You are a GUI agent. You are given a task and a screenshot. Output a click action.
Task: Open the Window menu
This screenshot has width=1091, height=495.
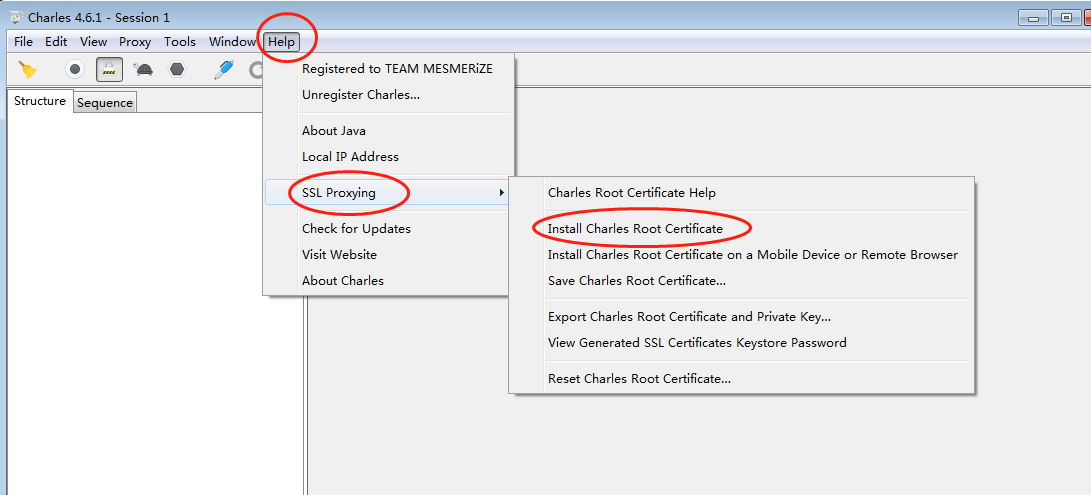(232, 42)
